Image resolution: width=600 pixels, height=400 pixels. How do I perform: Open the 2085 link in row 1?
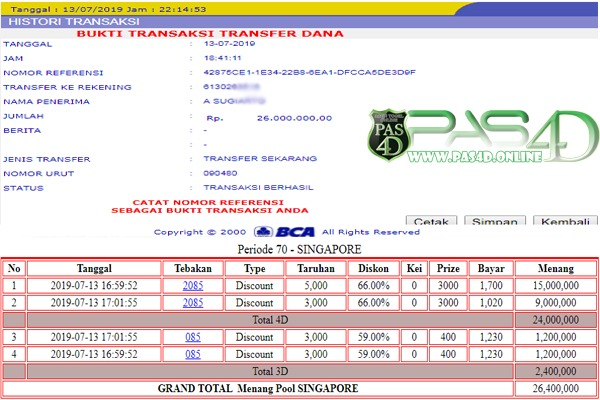(193, 286)
